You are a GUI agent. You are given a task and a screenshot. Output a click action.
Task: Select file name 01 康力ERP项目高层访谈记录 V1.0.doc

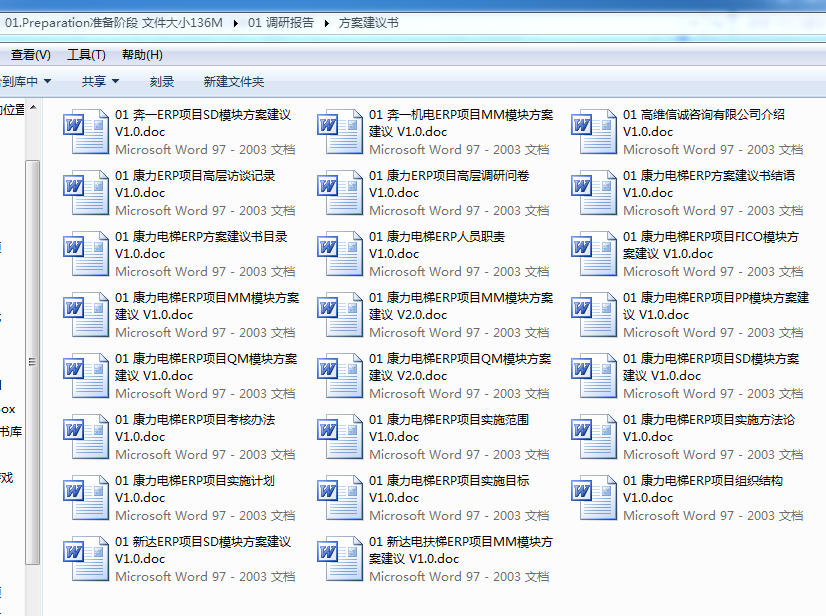click(x=195, y=184)
